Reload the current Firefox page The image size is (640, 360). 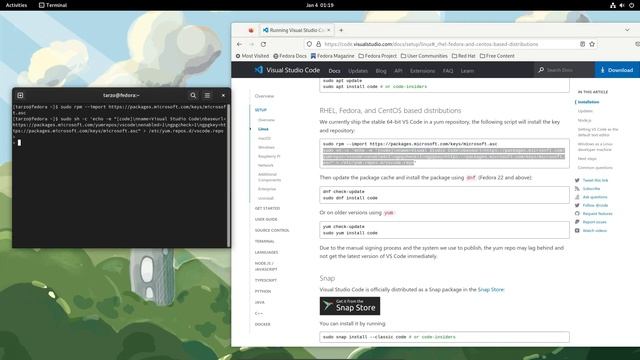264,44
